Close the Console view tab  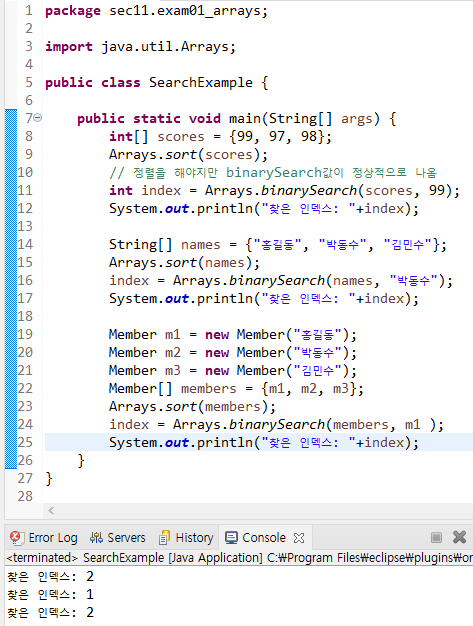point(299,538)
